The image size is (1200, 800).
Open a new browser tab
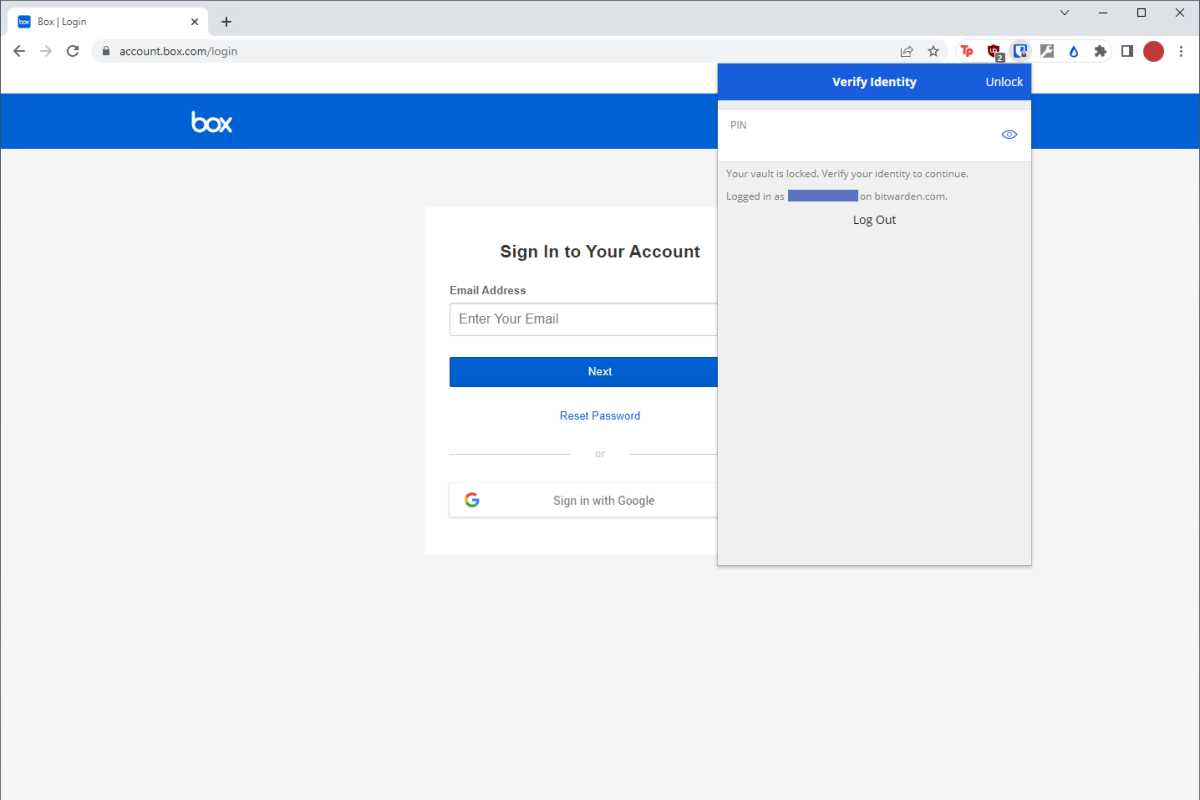coord(226,21)
